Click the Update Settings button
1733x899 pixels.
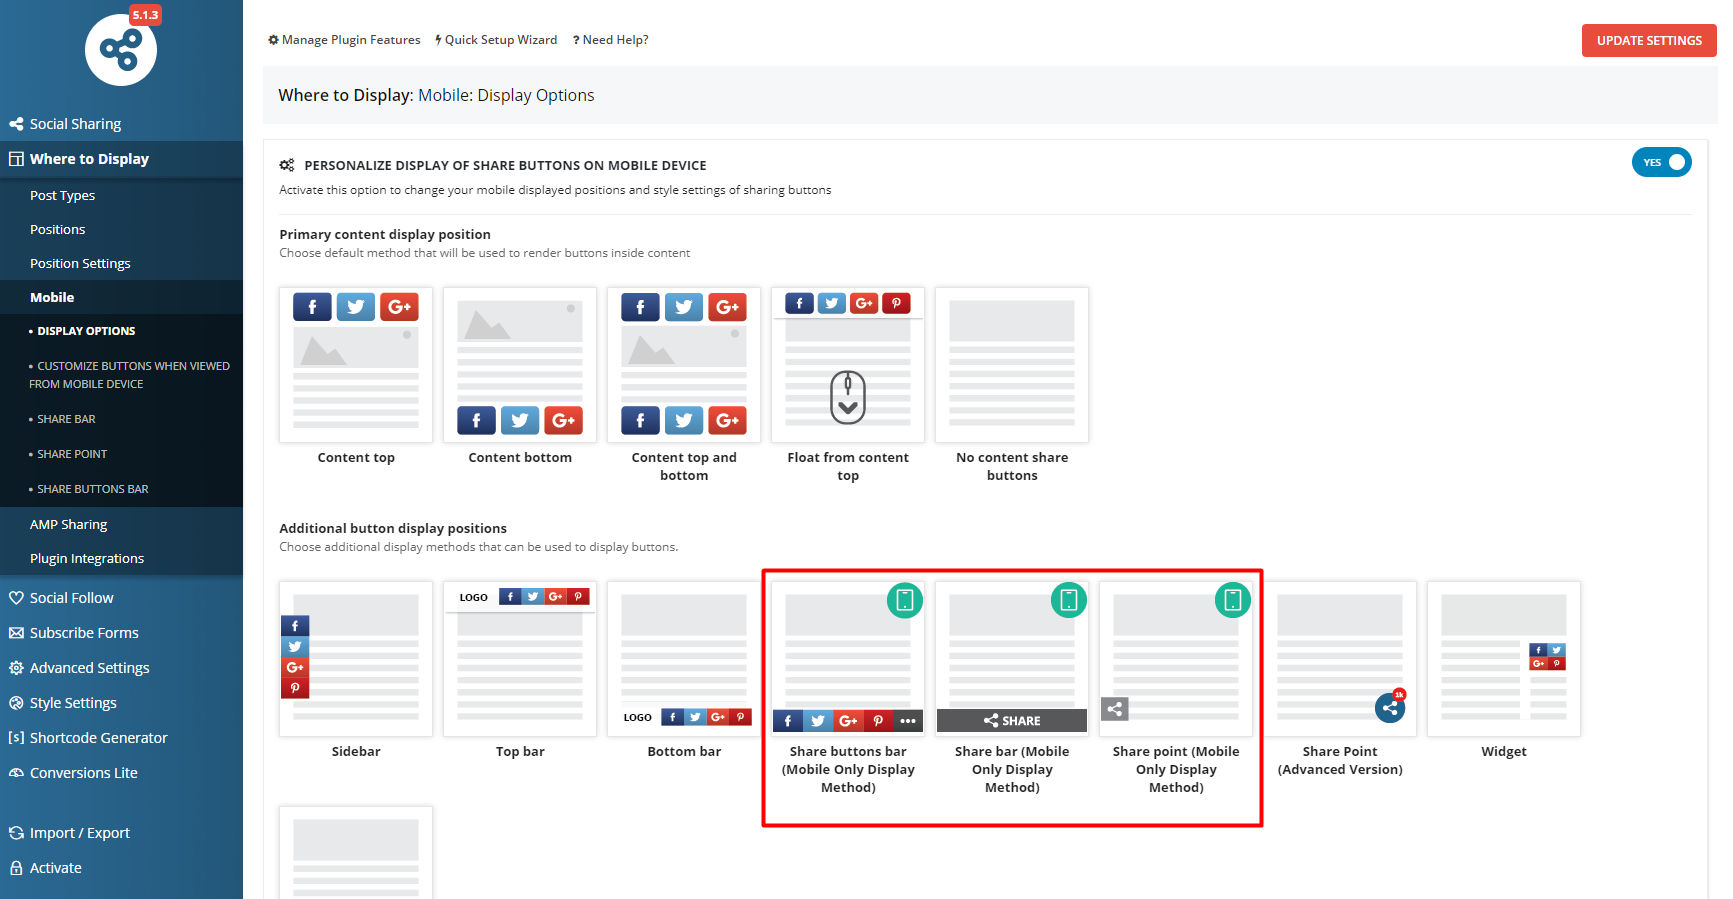click(1649, 41)
